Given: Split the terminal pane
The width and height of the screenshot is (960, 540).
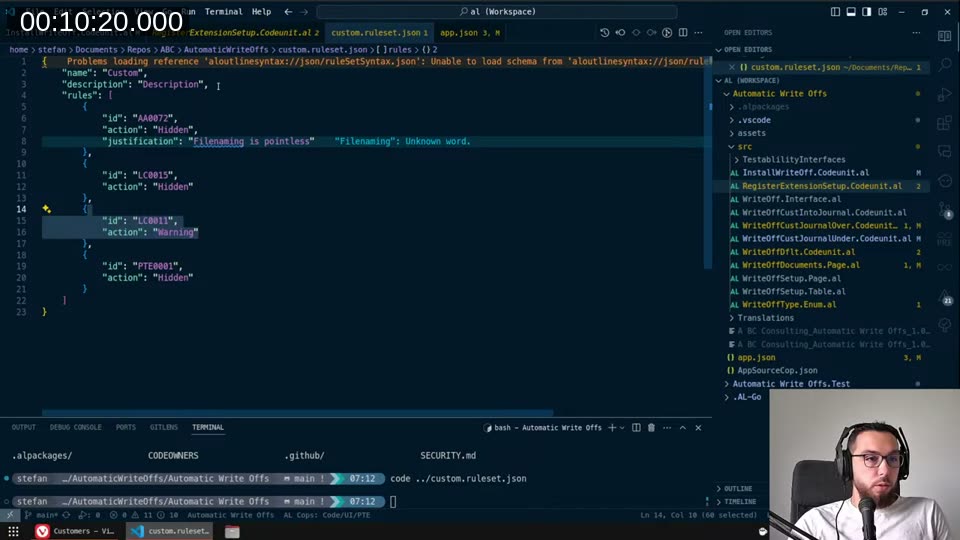Looking at the screenshot, I should [636, 427].
